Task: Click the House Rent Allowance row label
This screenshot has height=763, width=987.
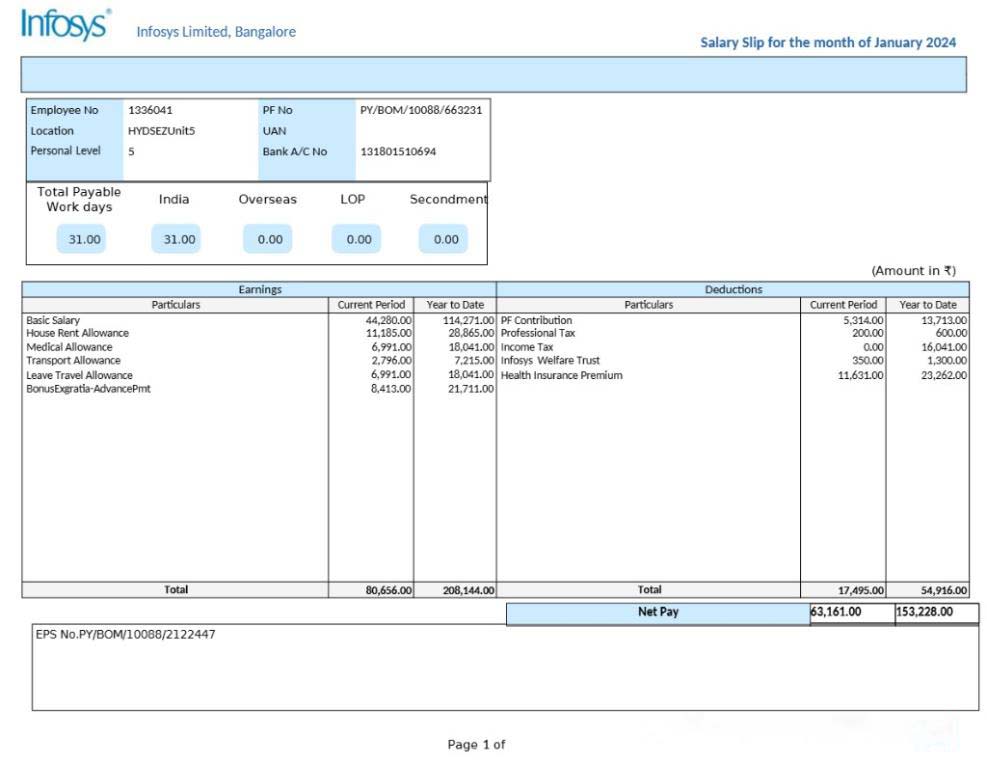Action: tap(78, 333)
